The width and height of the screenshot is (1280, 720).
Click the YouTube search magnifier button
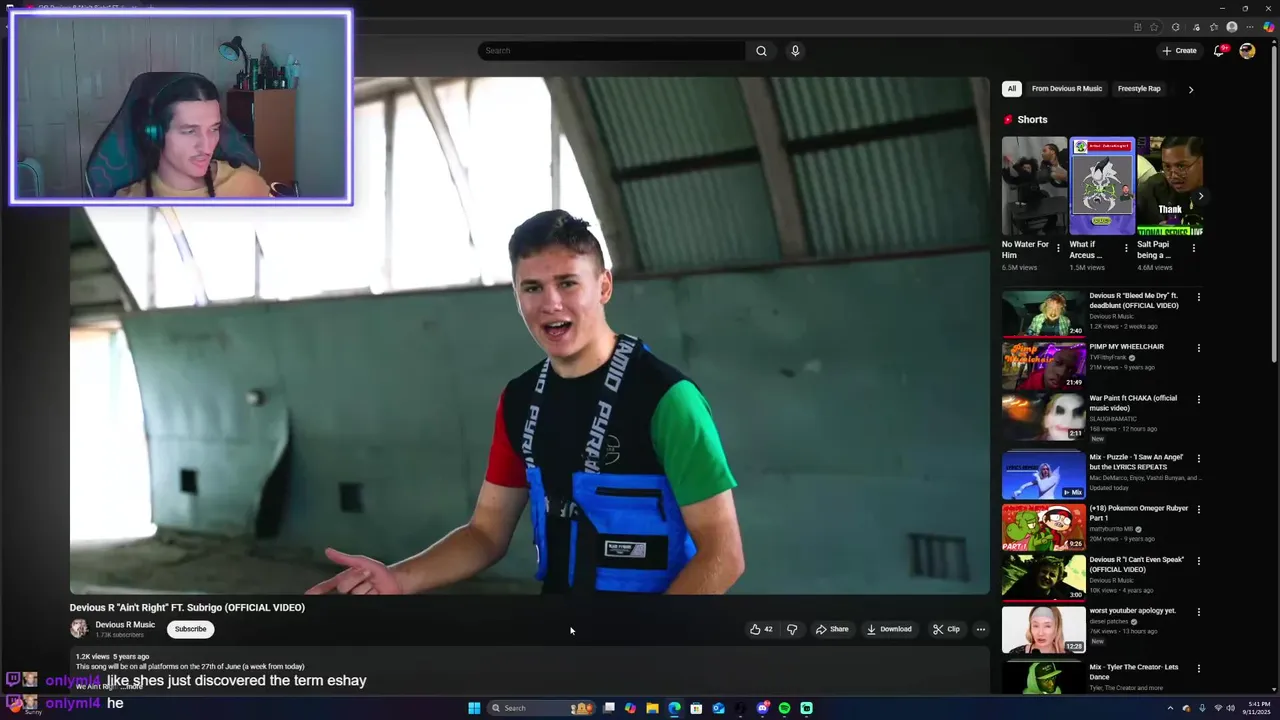761,51
